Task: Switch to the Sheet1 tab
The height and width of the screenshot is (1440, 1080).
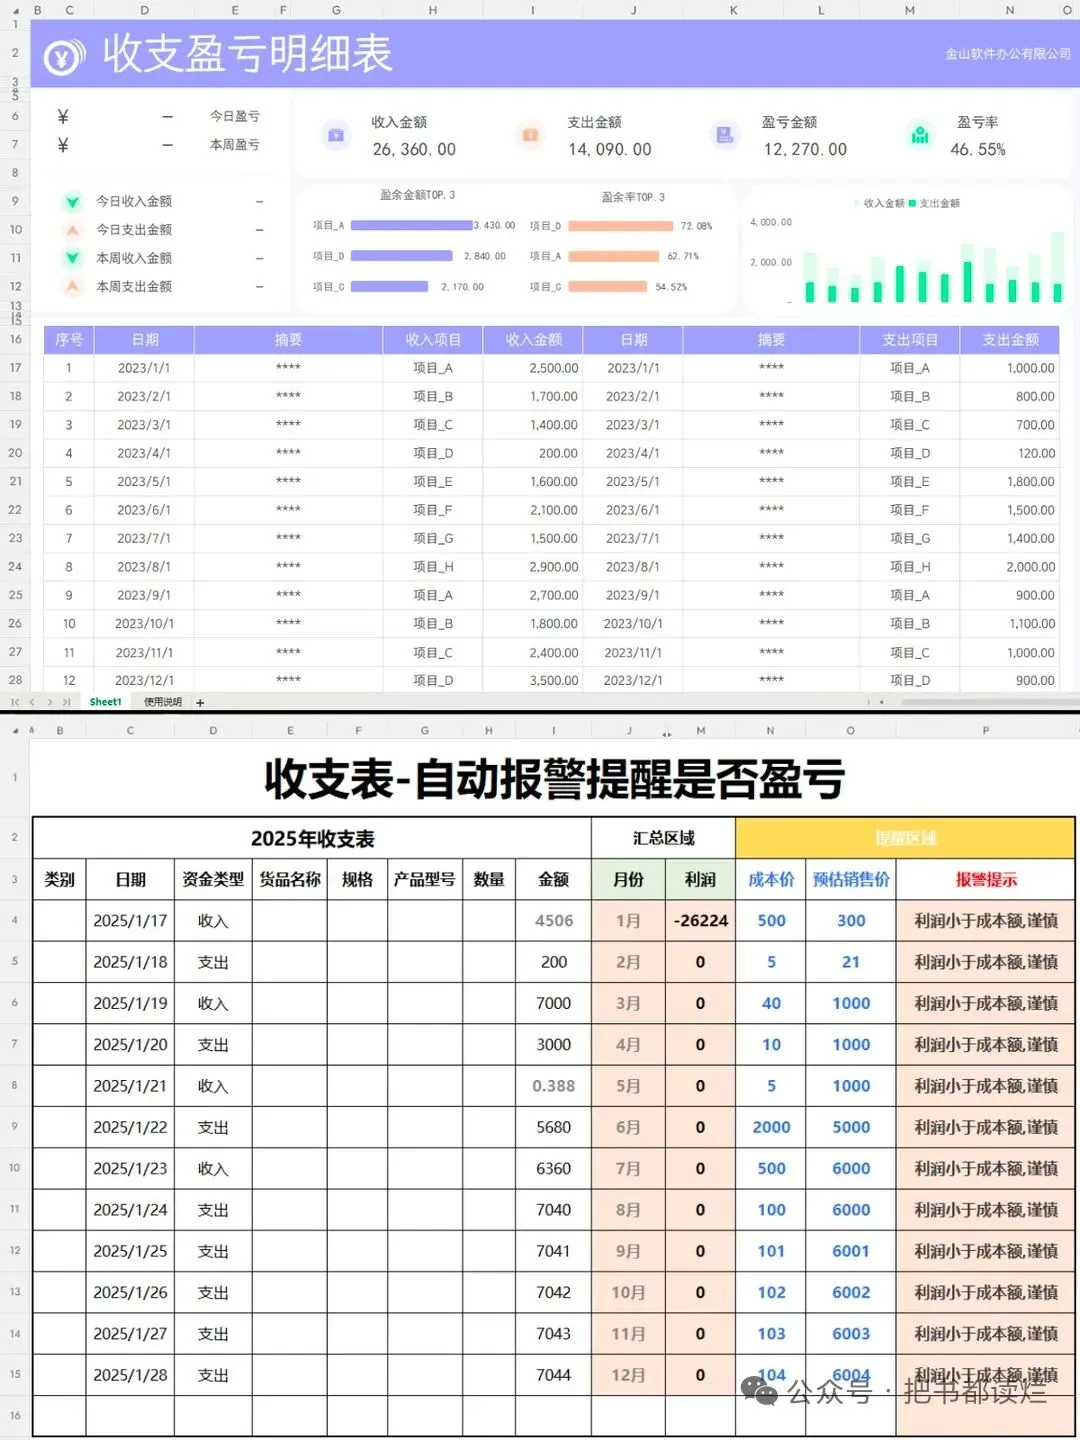Action: pyautogui.click(x=105, y=702)
